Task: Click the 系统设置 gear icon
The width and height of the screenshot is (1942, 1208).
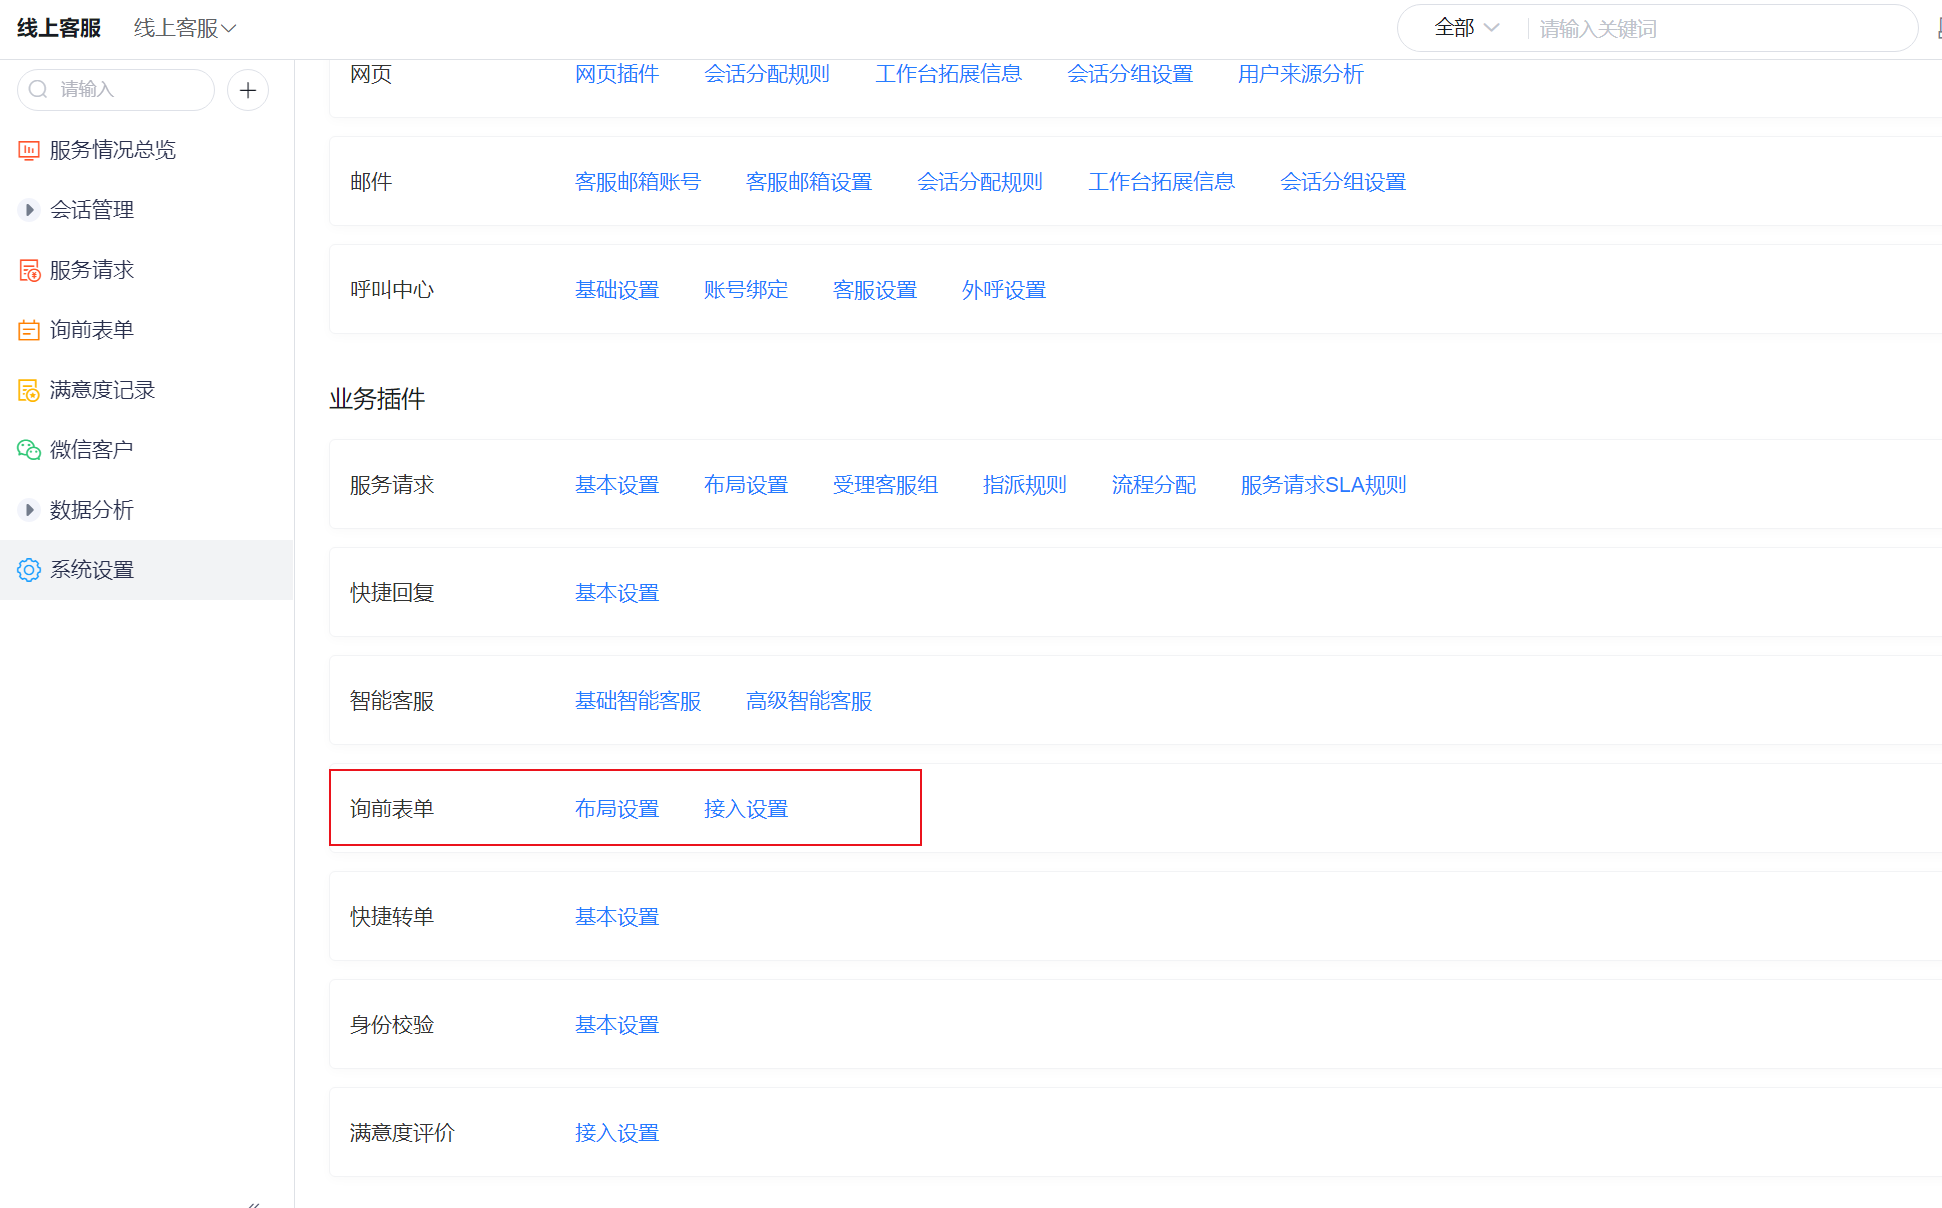Action: click(x=29, y=570)
